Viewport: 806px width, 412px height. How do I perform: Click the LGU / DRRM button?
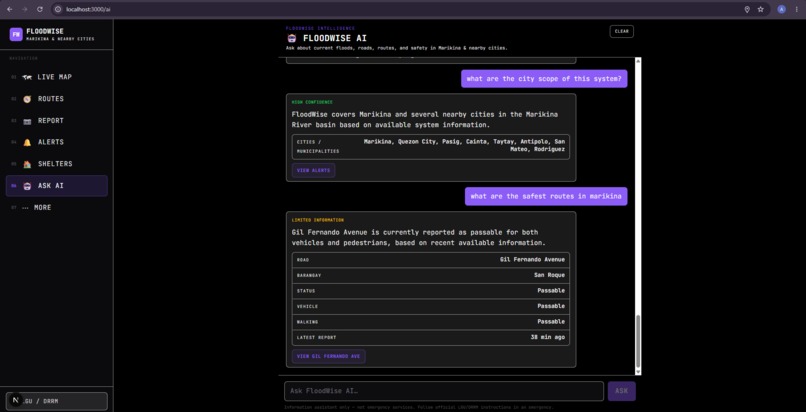point(57,401)
